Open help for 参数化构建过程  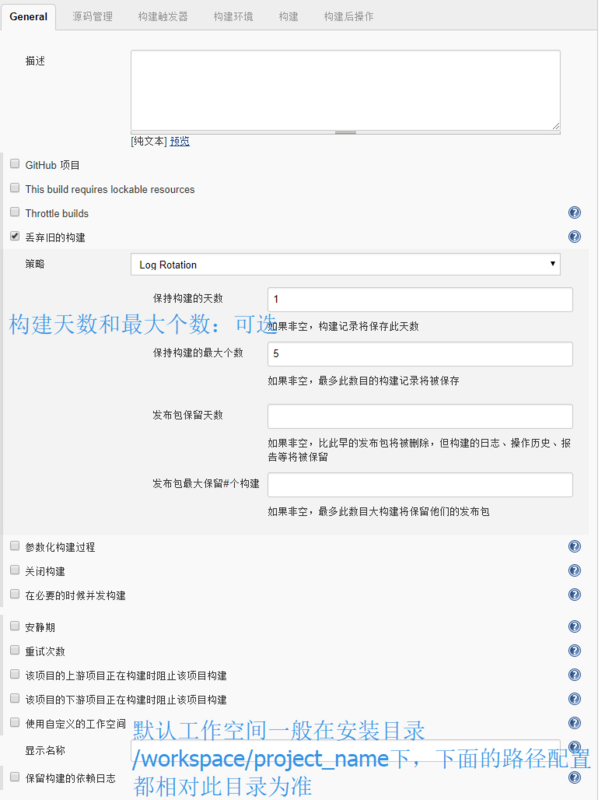[x=574, y=546]
